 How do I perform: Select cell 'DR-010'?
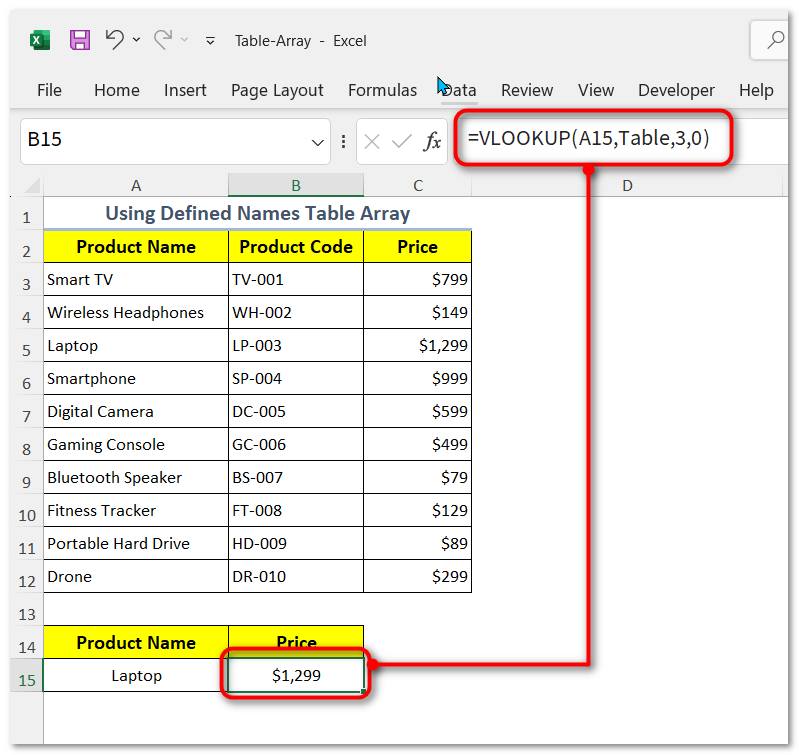point(296,576)
